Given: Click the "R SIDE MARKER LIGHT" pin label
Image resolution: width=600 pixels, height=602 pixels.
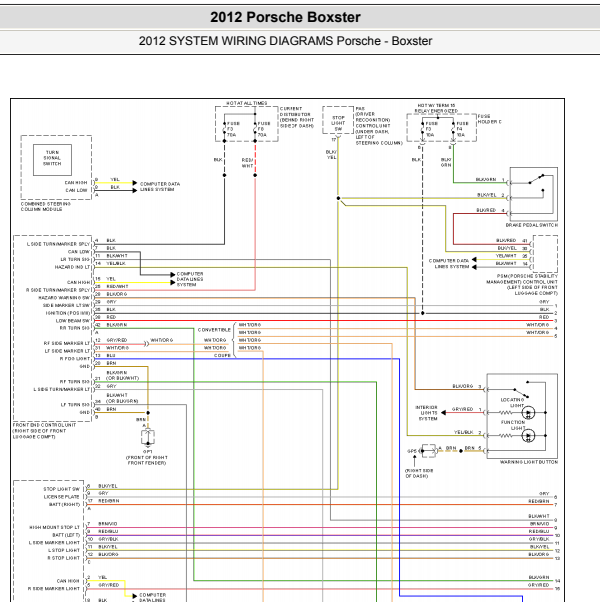Looking at the screenshot, I should [54, 589].
